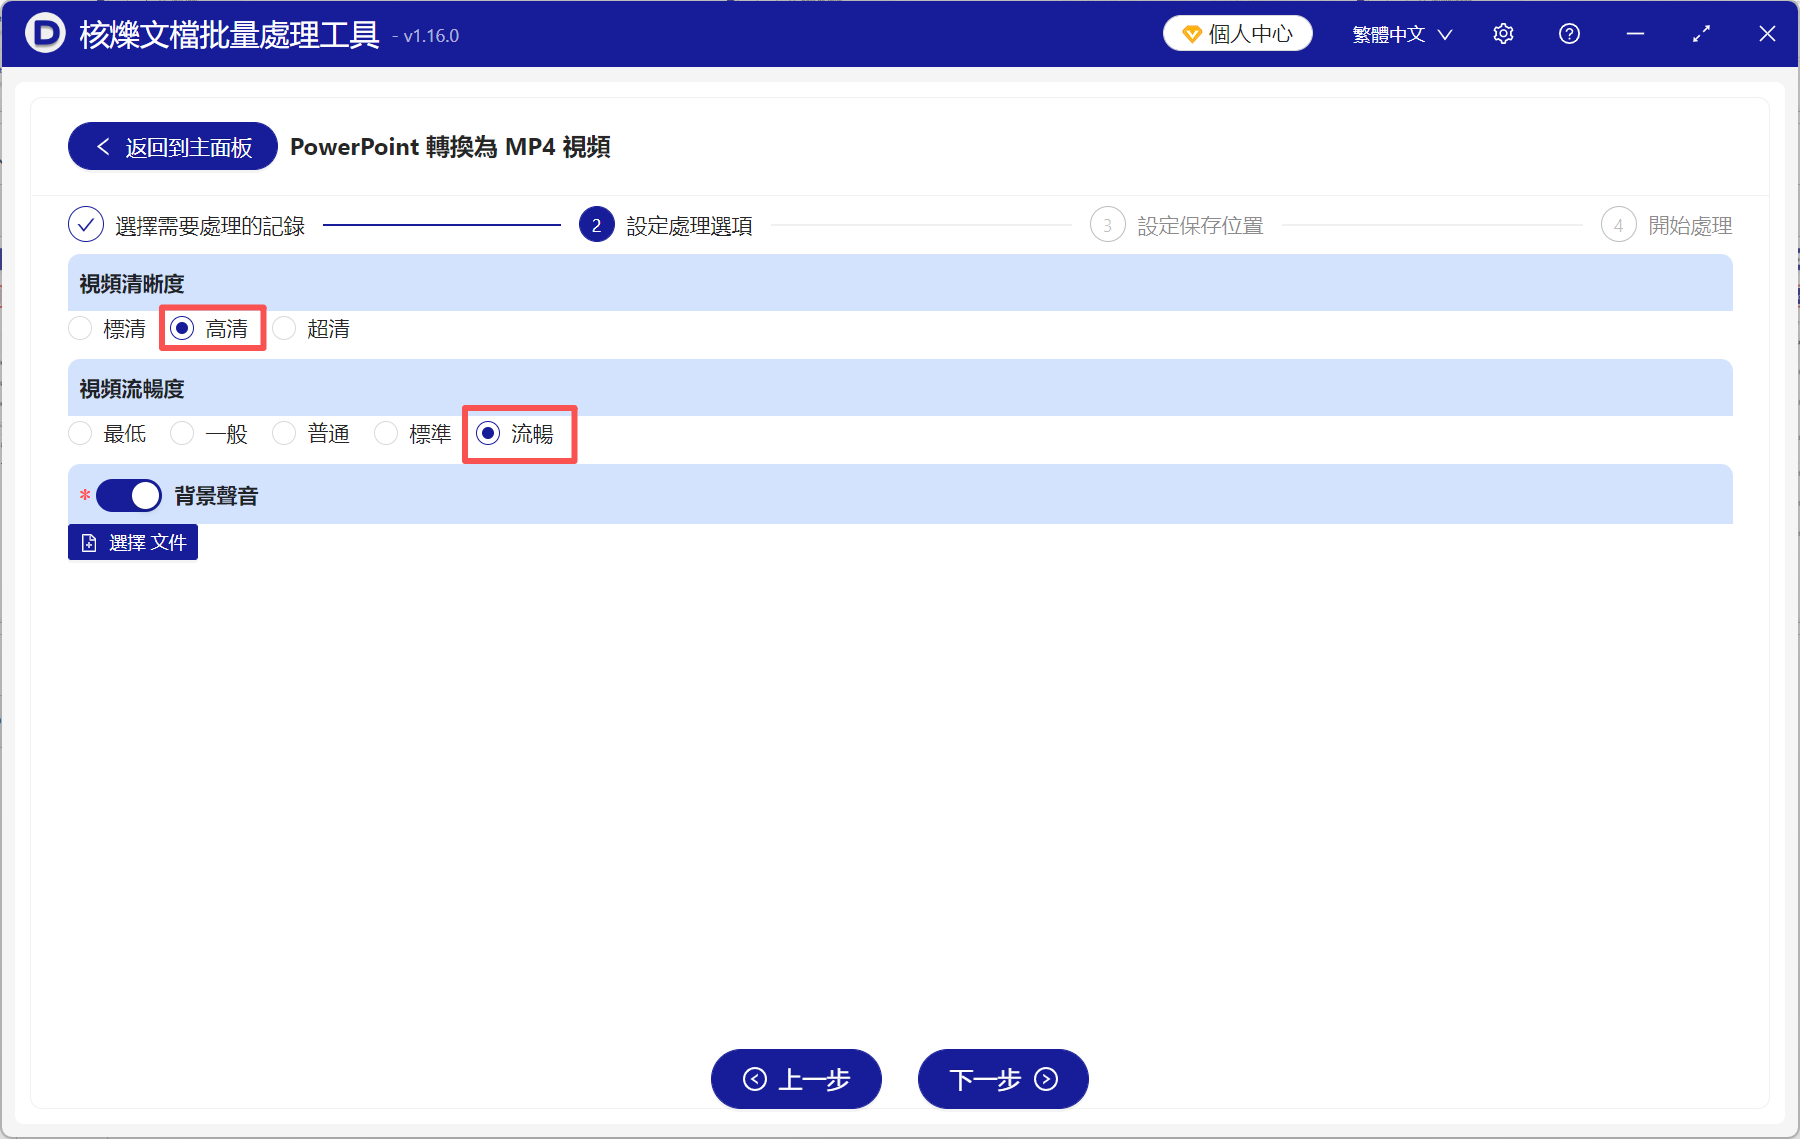The height and width of the screenshot is (1139, 1800).
Task: Select 標清 video clarity option
Action: [x=80, y=328]
